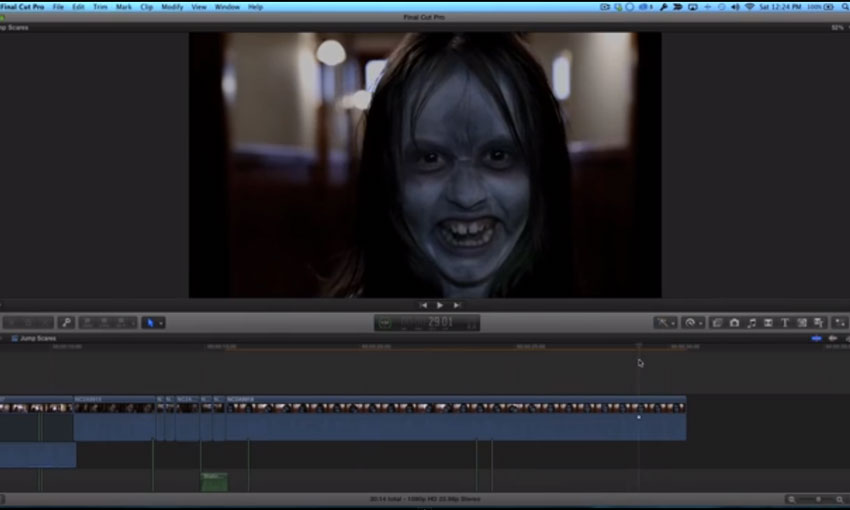Open the enhancements magic wand menu
This screenshot has width=850, height=510.
665,323
